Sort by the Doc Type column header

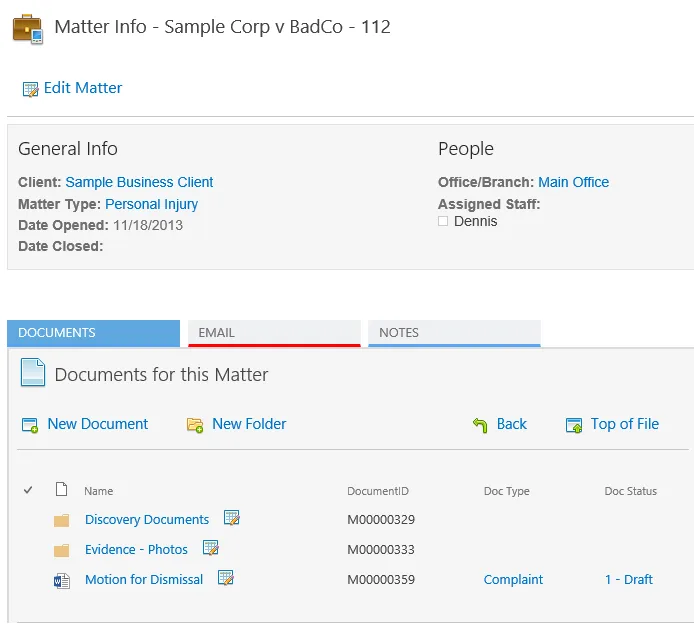506,491
